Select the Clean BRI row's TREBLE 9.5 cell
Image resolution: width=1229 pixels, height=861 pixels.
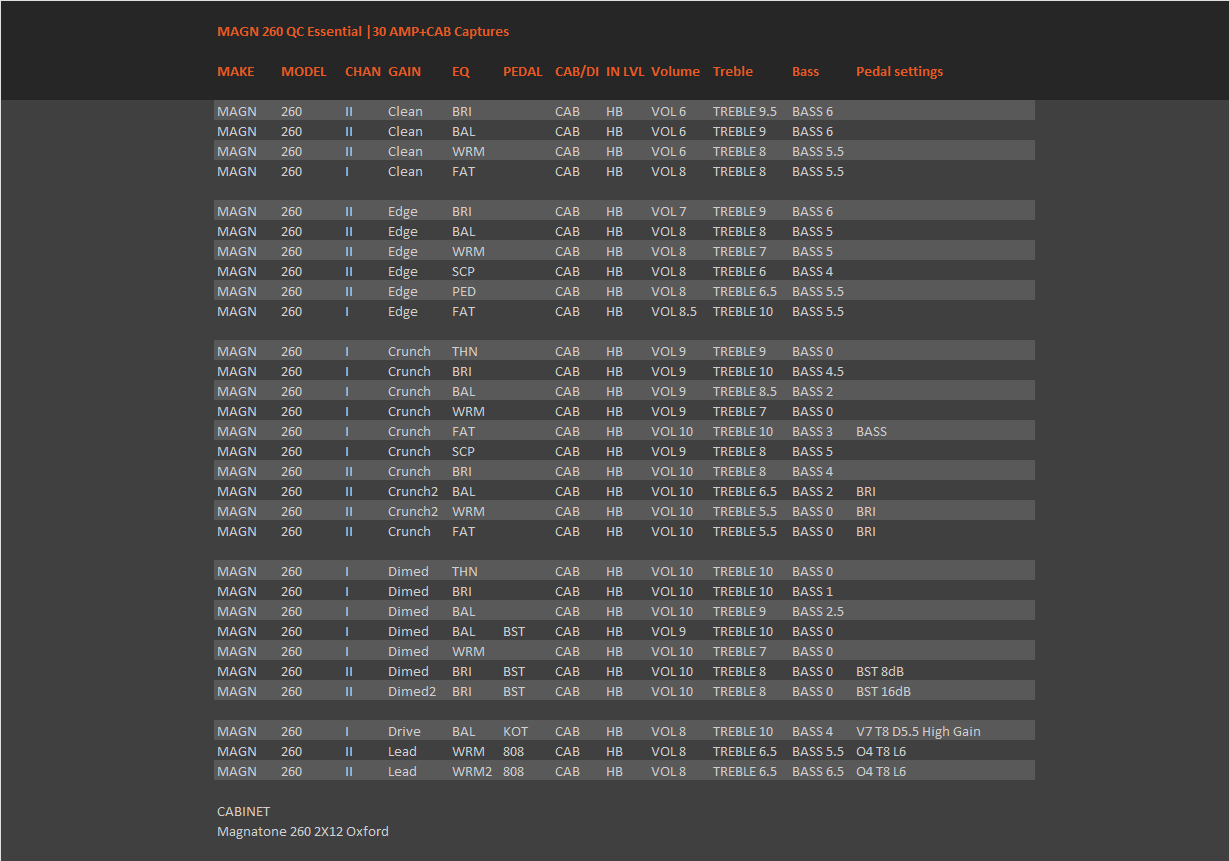click(x=745, y=112)
